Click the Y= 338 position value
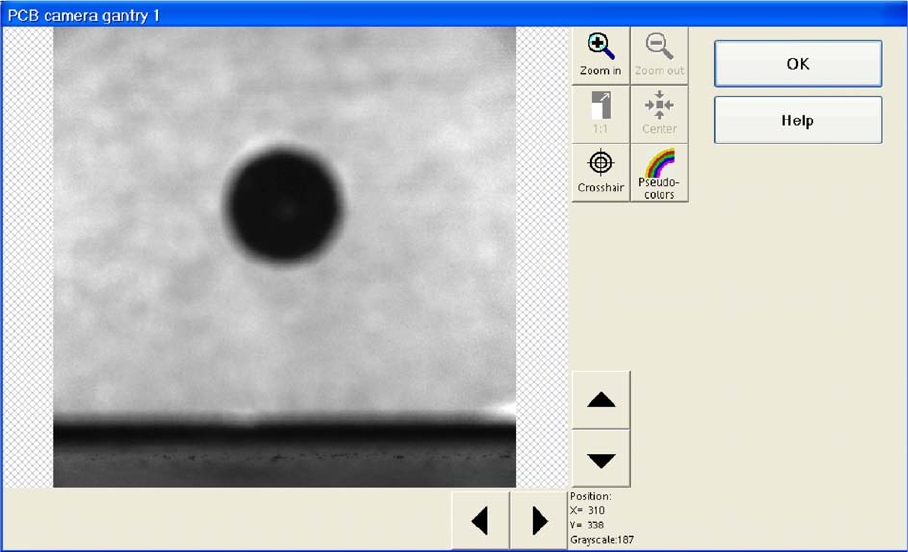The image size is (908, 552). 587,525
